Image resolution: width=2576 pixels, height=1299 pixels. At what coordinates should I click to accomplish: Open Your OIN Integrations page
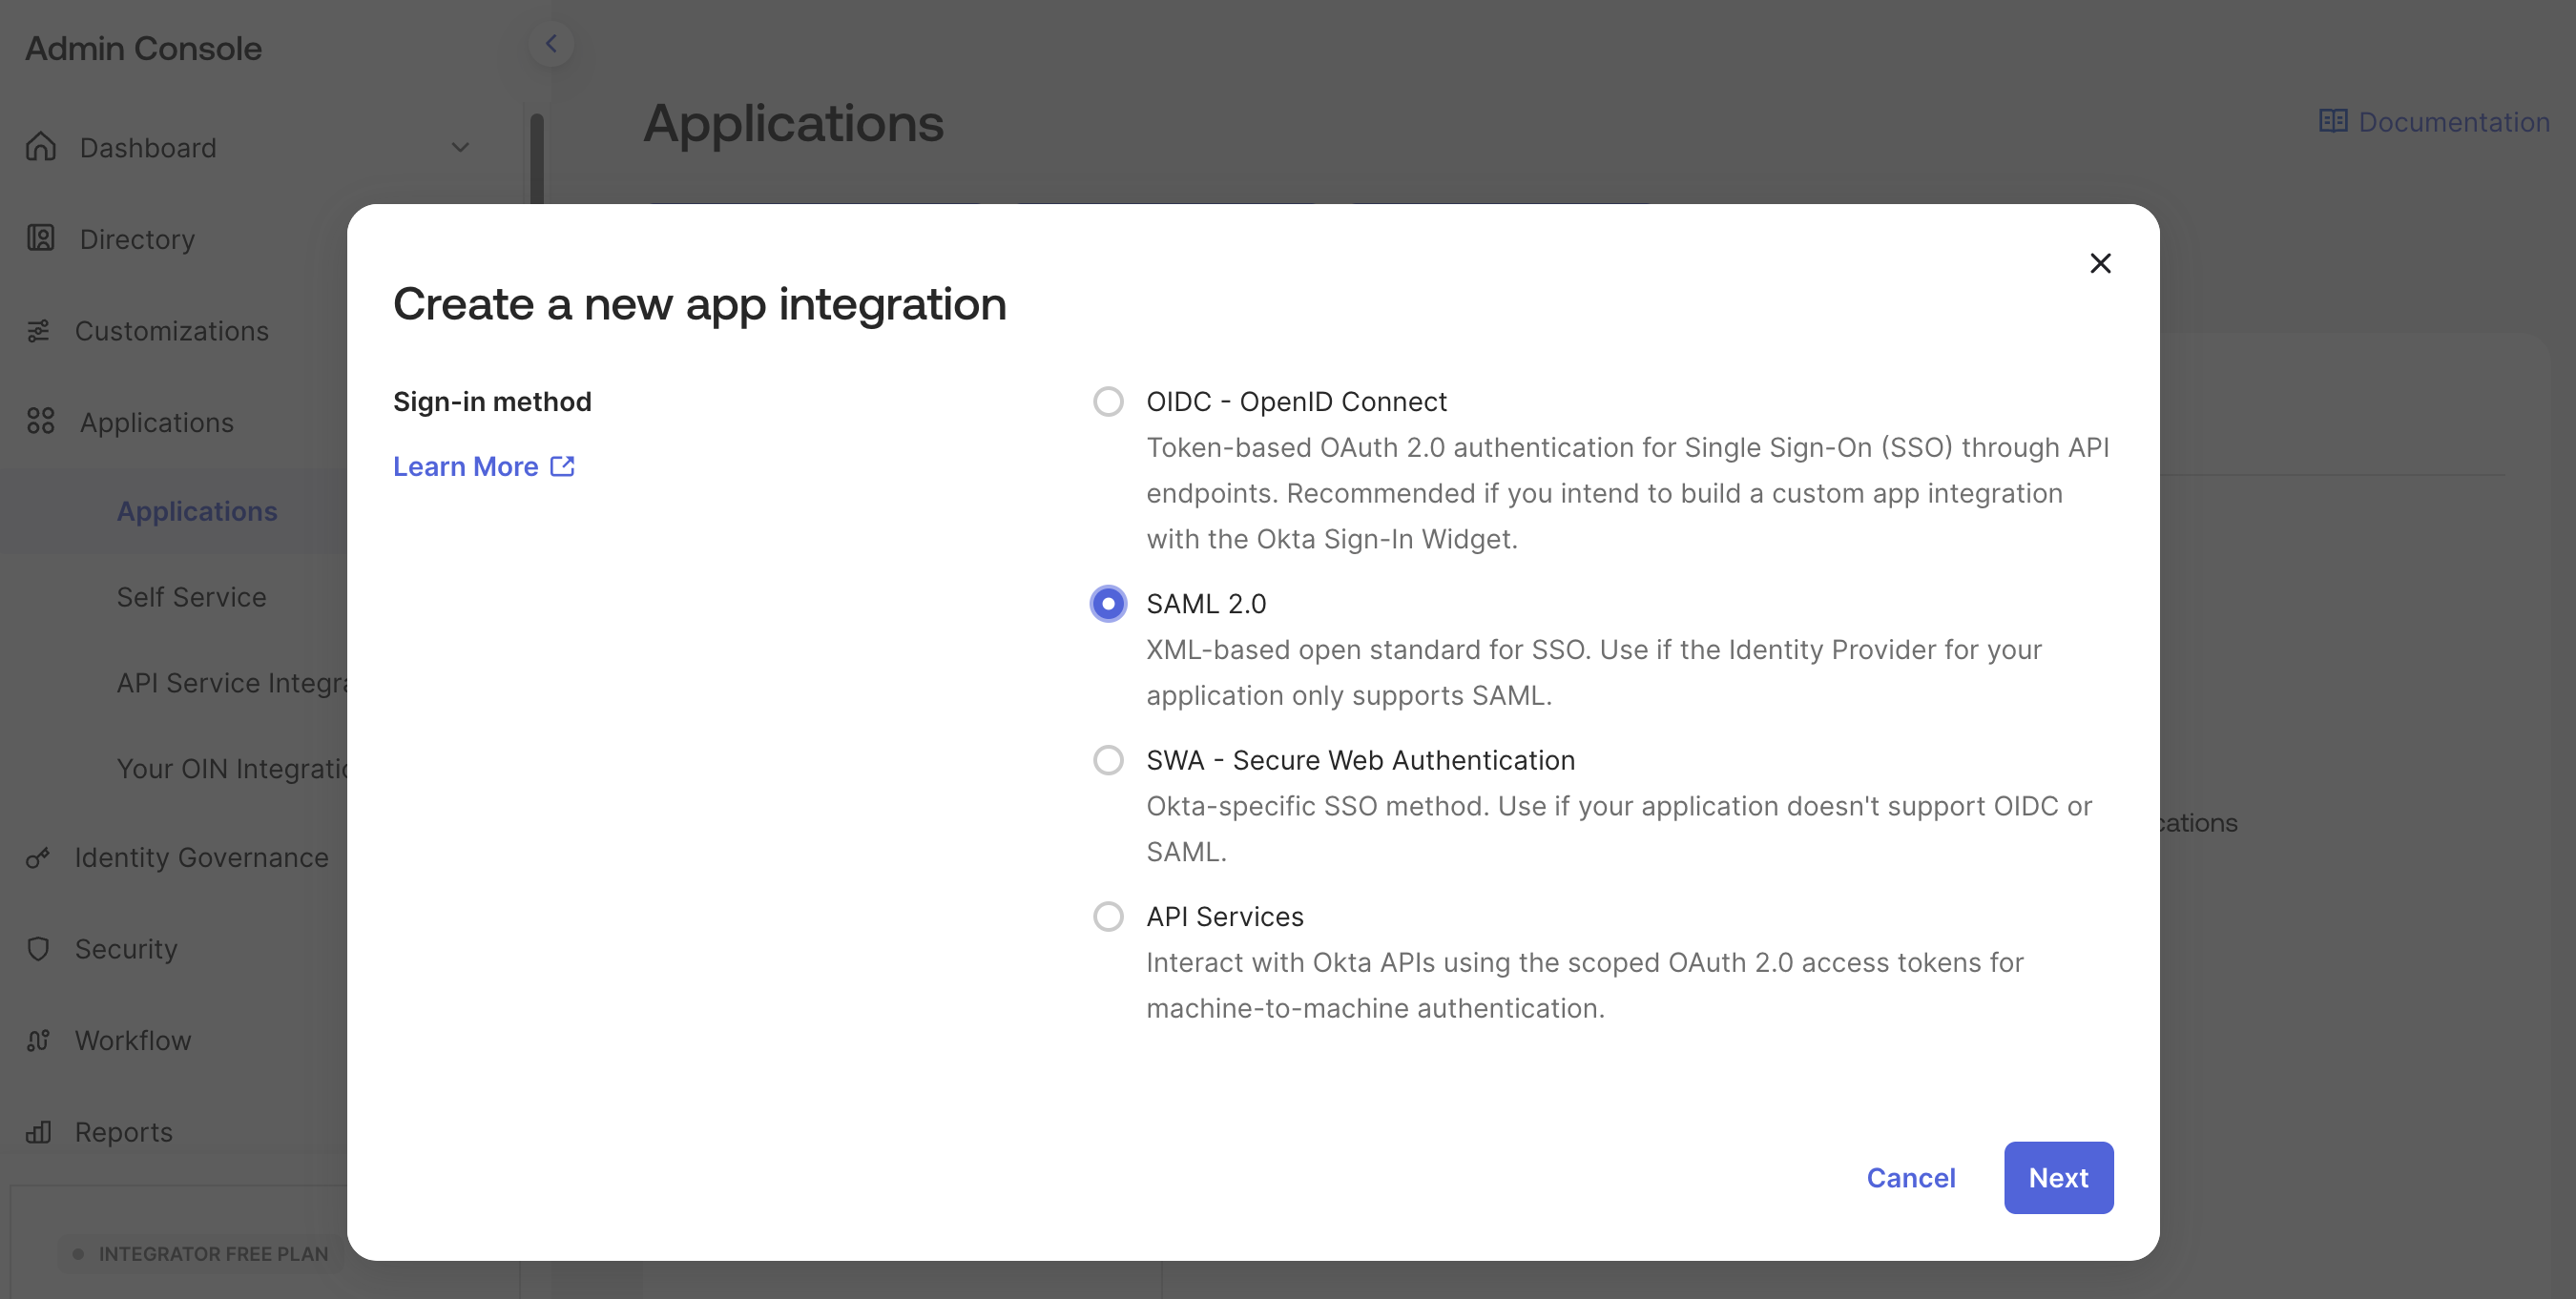tap(232, 768)
